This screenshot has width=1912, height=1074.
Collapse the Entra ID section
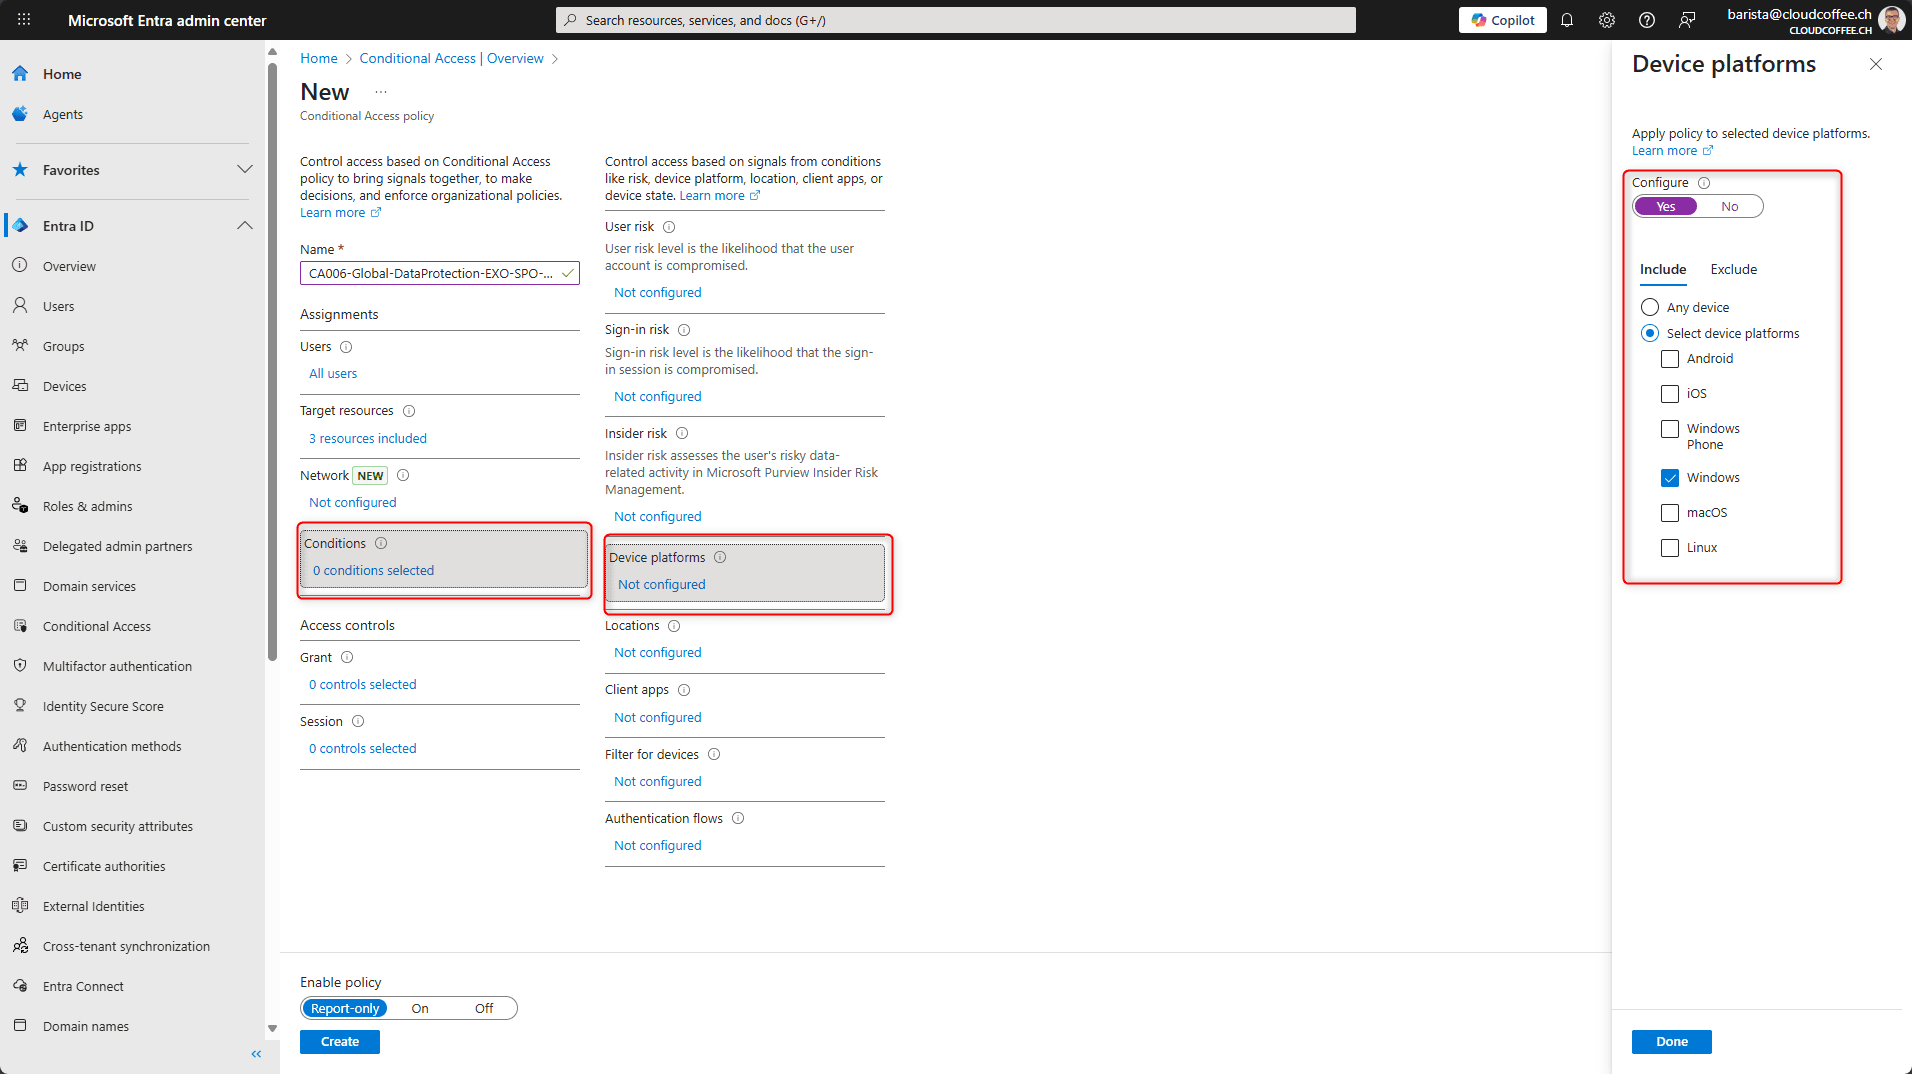pos(245,226)
